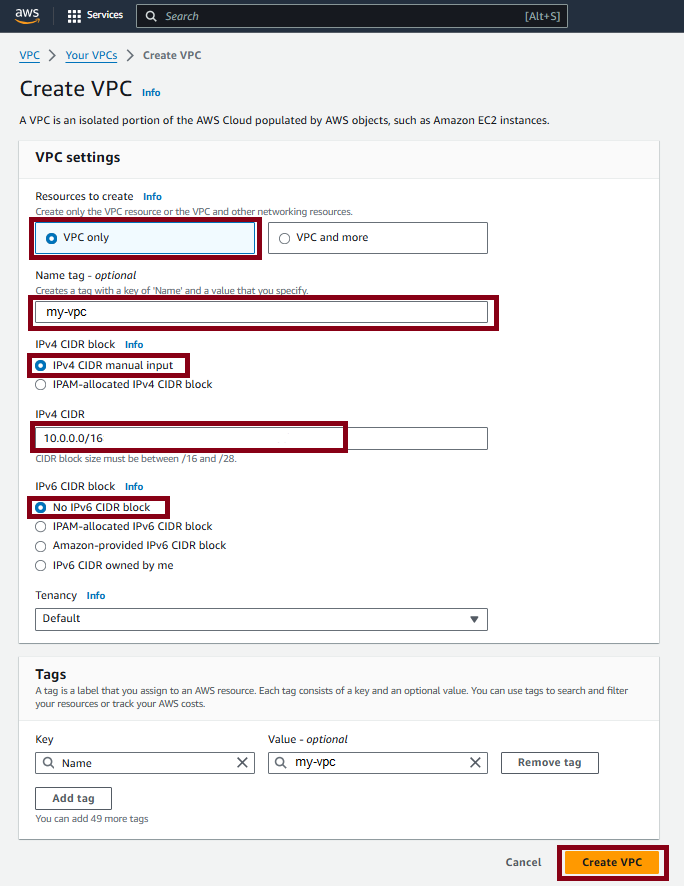Clear the Name key with X icon
This screenshot has height=886, width=684.
[242, 763]
